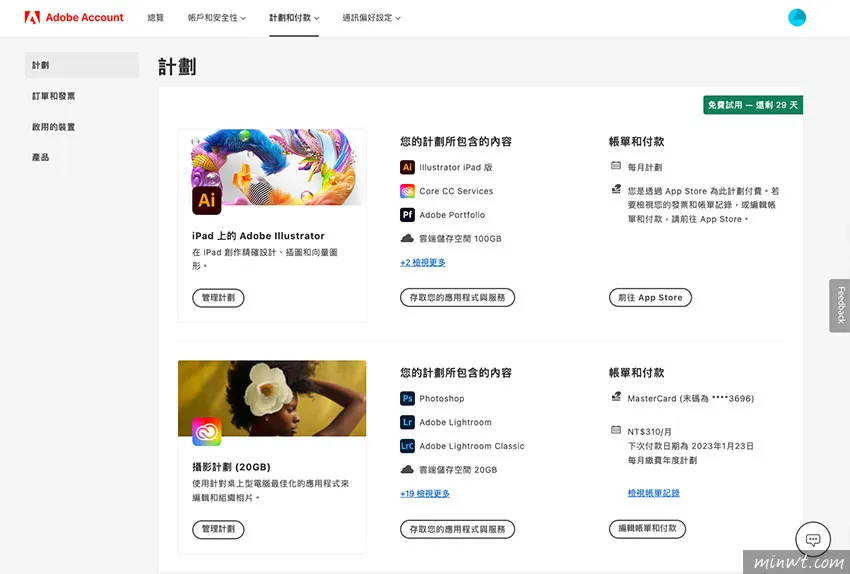Expand the 帳戶和安全性 dropdown menu
This screenshot has width=850, height=574.
click(x=216, y=18)
